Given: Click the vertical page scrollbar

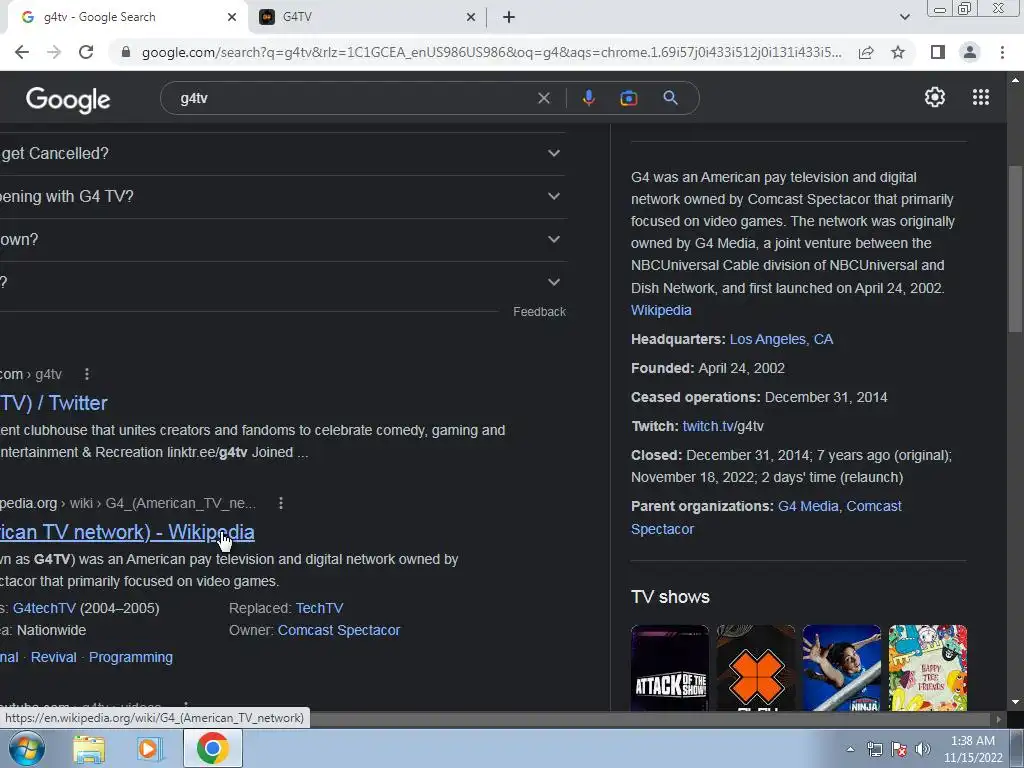Looking at the screenshot, I should point(1015,248).
